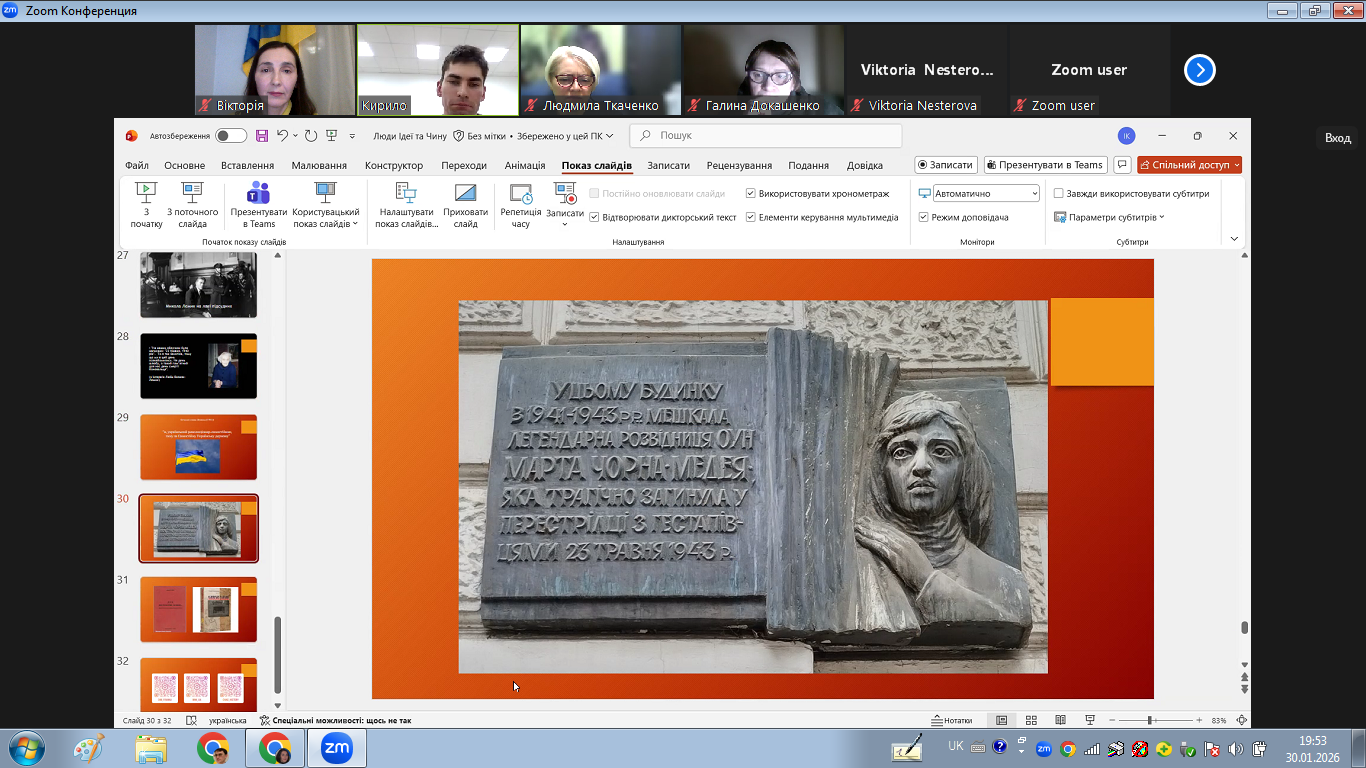Toggle the AutoSave switch

coord(231,136)
